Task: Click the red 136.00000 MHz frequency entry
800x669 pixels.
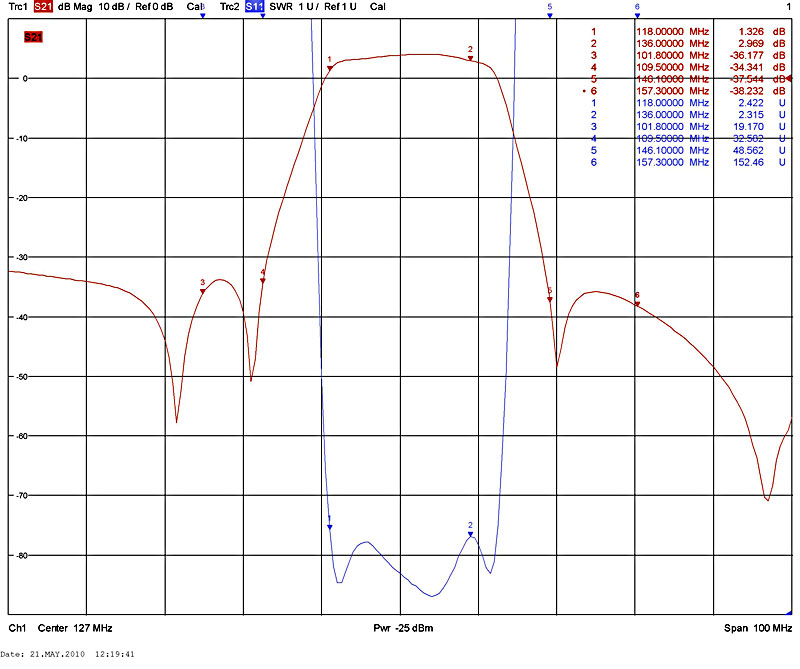Action: tap(672, 43)
